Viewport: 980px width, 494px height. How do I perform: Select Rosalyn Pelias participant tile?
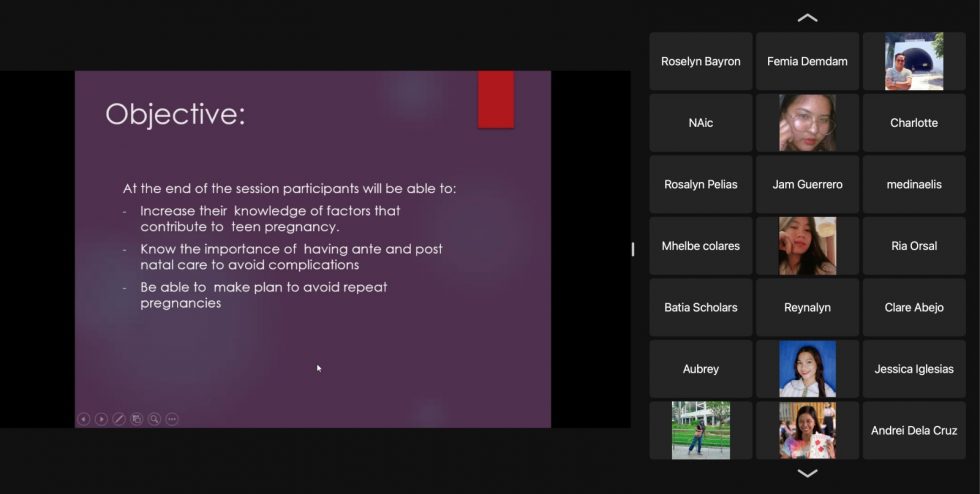(701, 184)
